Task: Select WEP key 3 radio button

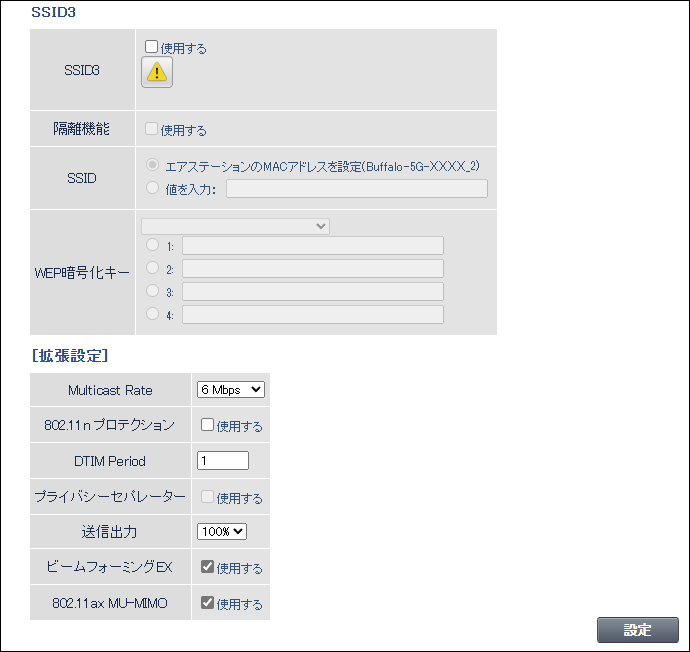Action: pos(152,290)
